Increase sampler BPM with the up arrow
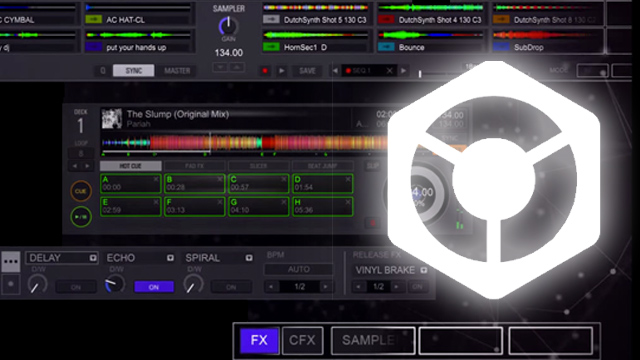Screen dimensions: 640x360 click(x=237, y=68)
